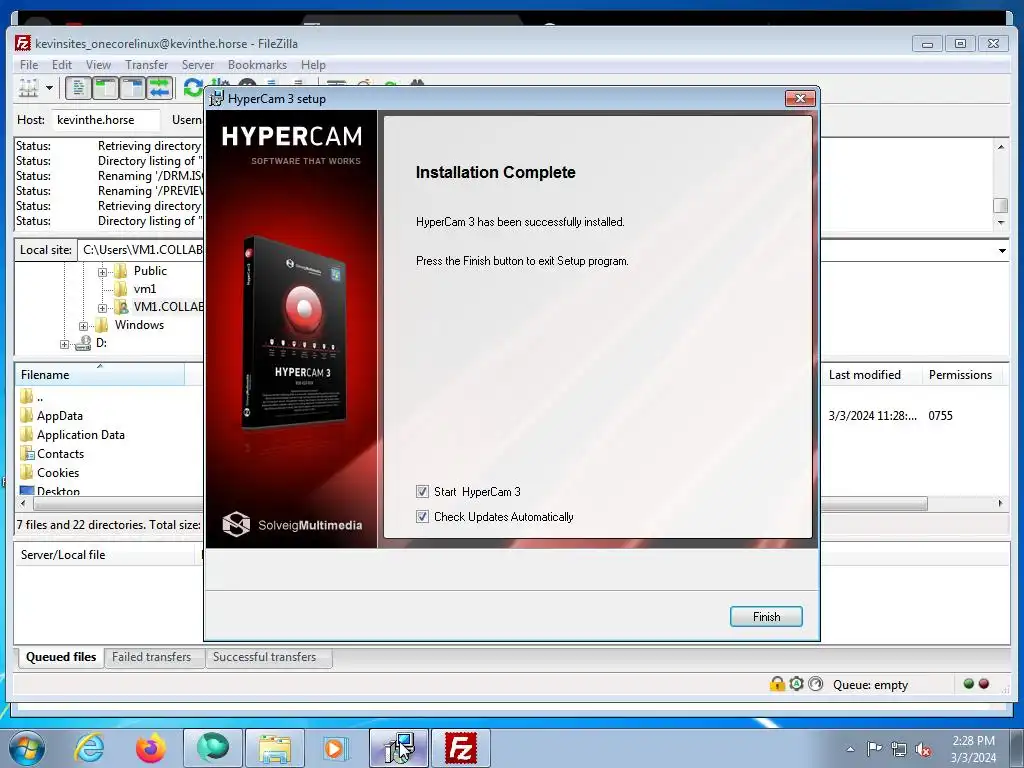Image resolution: width=1024 pixels, height=768 pixels.
Task: Switch to Failed transfers tab
Action: [x=152, y=657]
